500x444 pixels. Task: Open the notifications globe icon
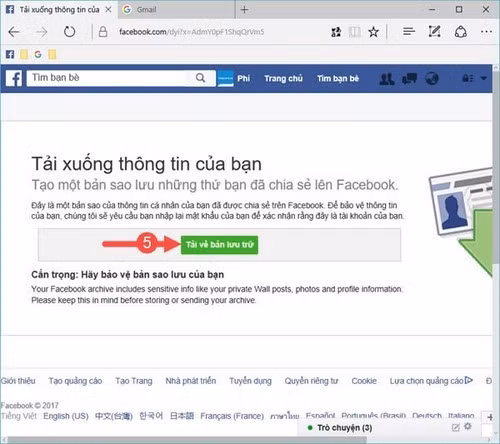[x=432, y=79]
